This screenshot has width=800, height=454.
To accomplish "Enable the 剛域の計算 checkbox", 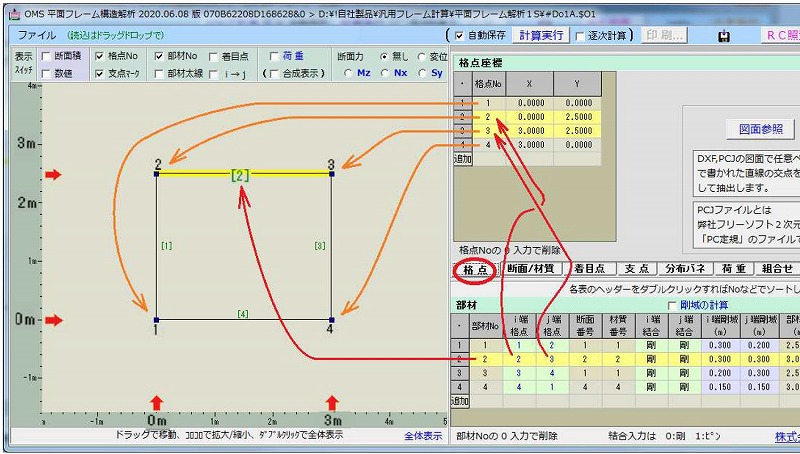I will (672, 306).
